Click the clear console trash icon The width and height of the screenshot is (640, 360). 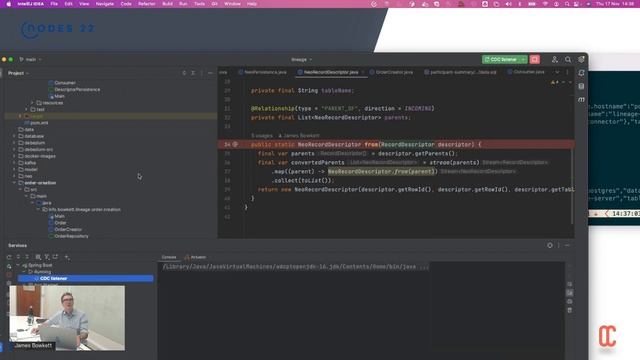point(569,310)
